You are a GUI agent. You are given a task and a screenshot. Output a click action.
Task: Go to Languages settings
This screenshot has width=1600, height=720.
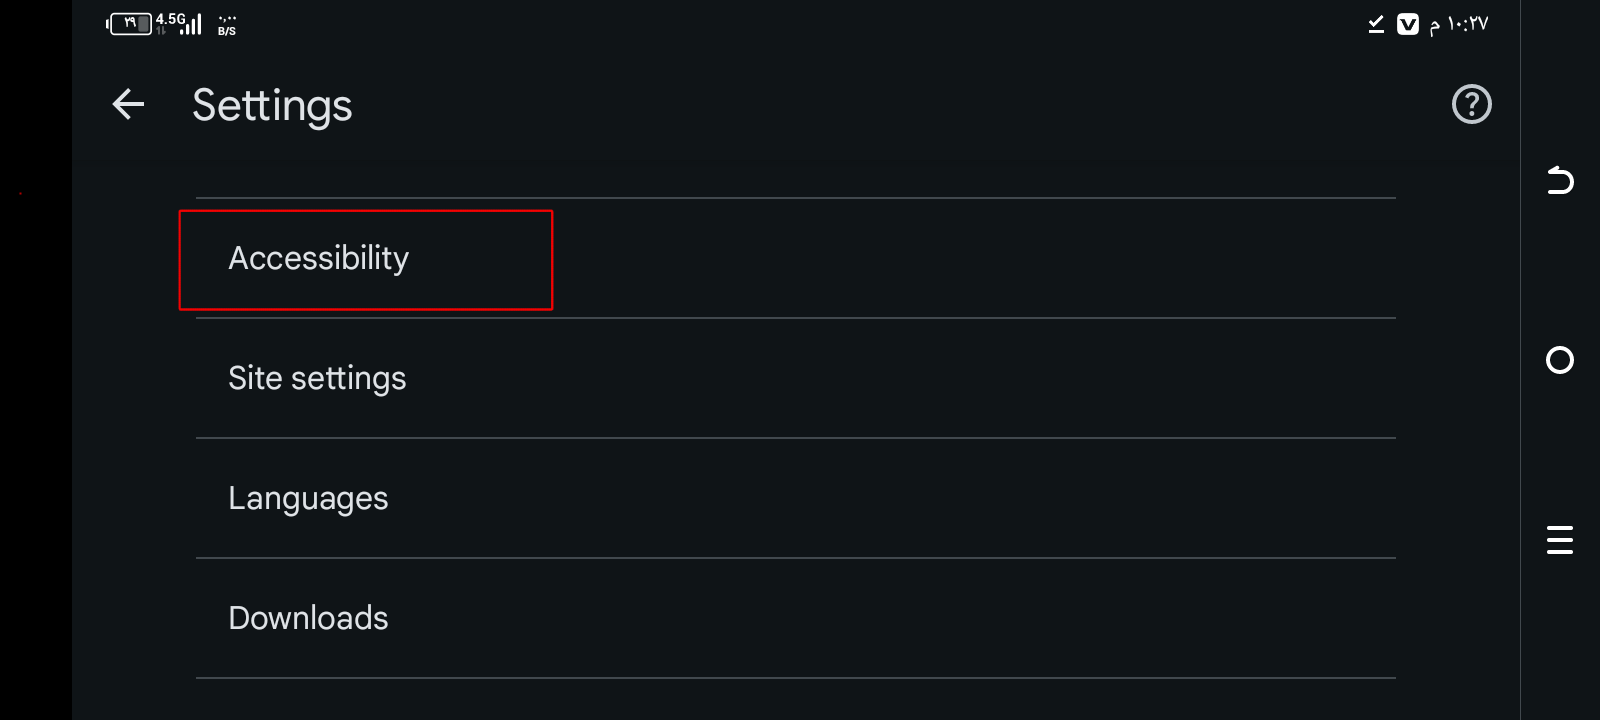[x=308, y=498]
